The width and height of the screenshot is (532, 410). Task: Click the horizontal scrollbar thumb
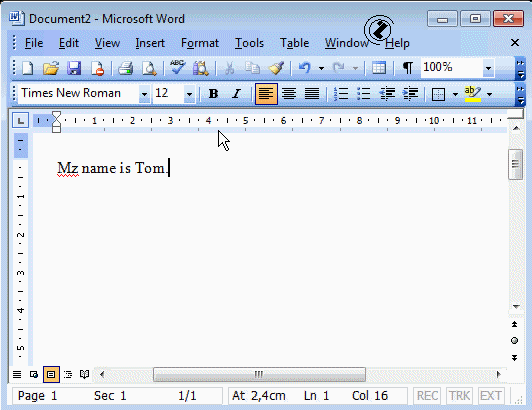tap(259, 374)
